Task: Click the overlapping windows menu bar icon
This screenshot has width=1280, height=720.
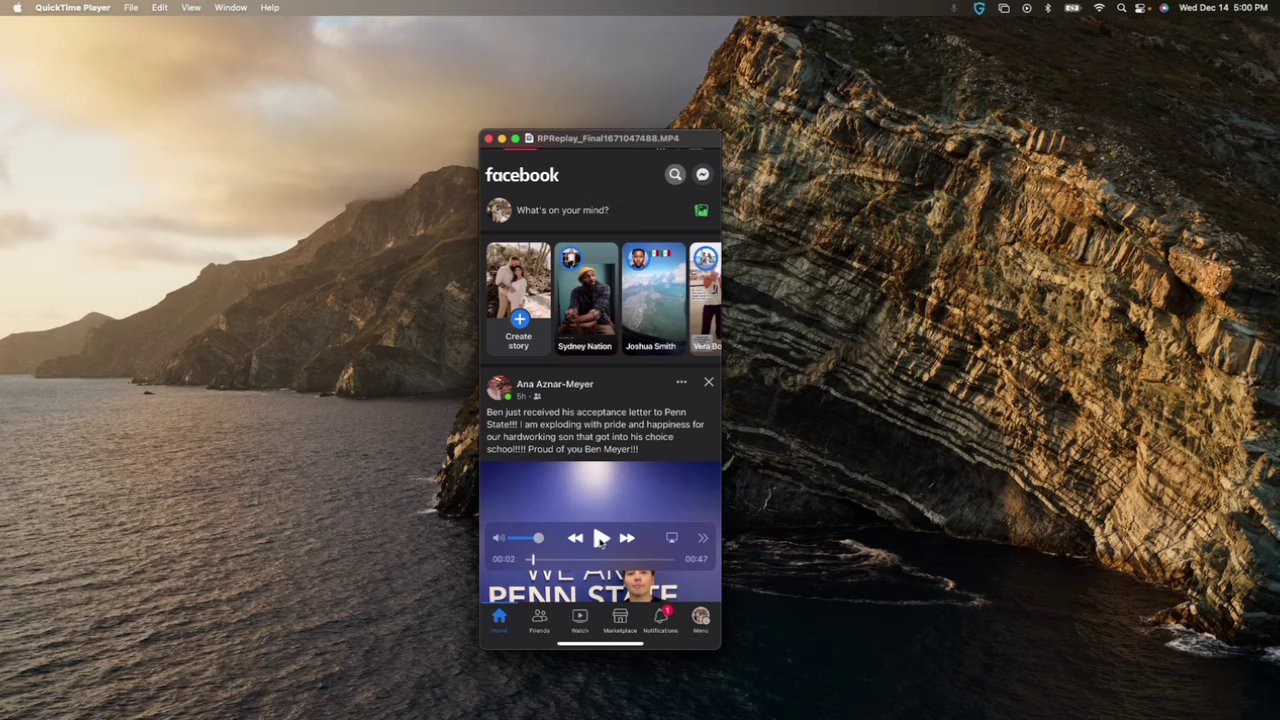Action: click(x=1003, y=8)
